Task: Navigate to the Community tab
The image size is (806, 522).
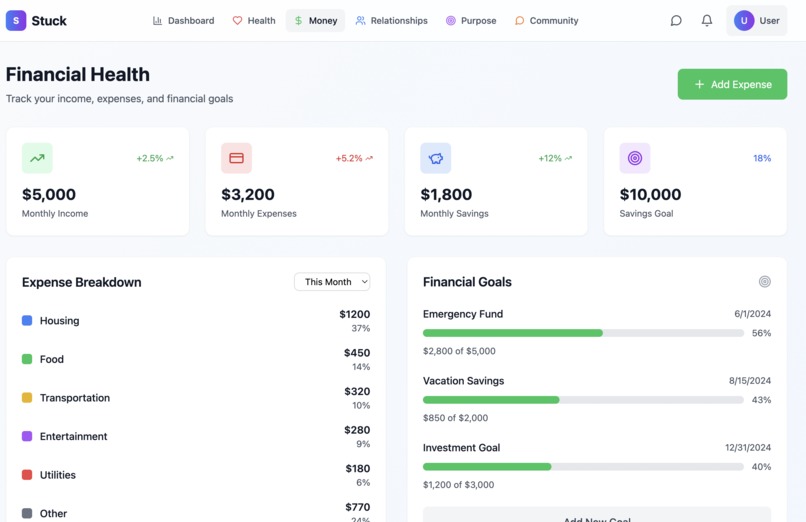Action: tap(546, 21)
